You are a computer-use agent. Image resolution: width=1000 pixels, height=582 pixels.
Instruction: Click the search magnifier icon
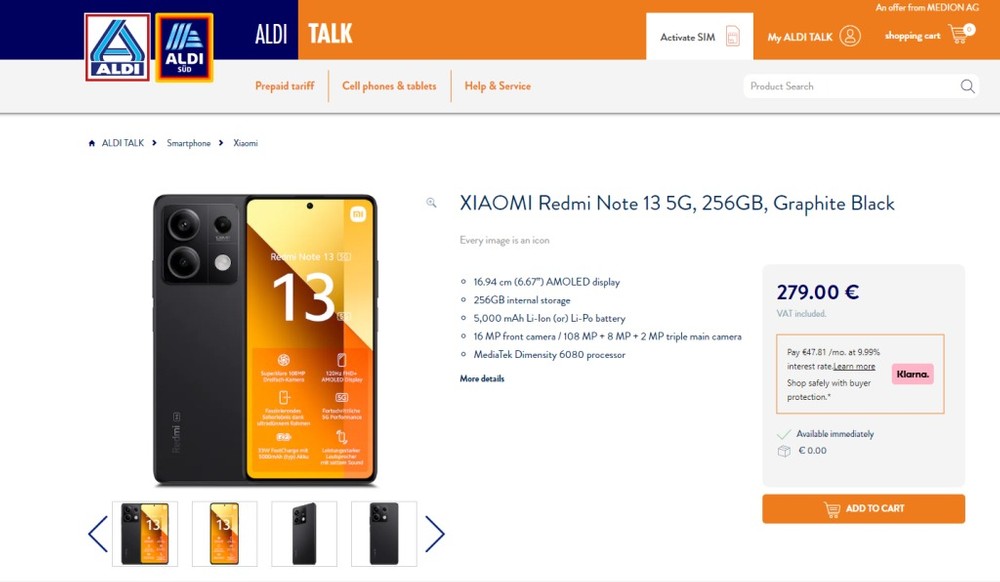point(967,86)
